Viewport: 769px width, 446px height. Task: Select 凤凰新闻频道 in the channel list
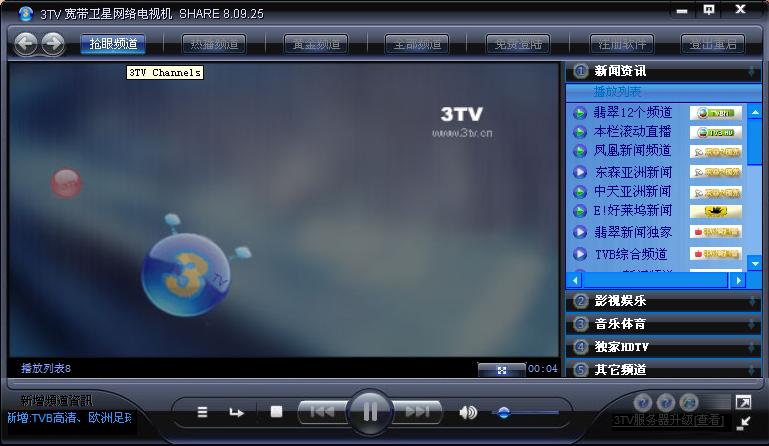click(633, 151)
